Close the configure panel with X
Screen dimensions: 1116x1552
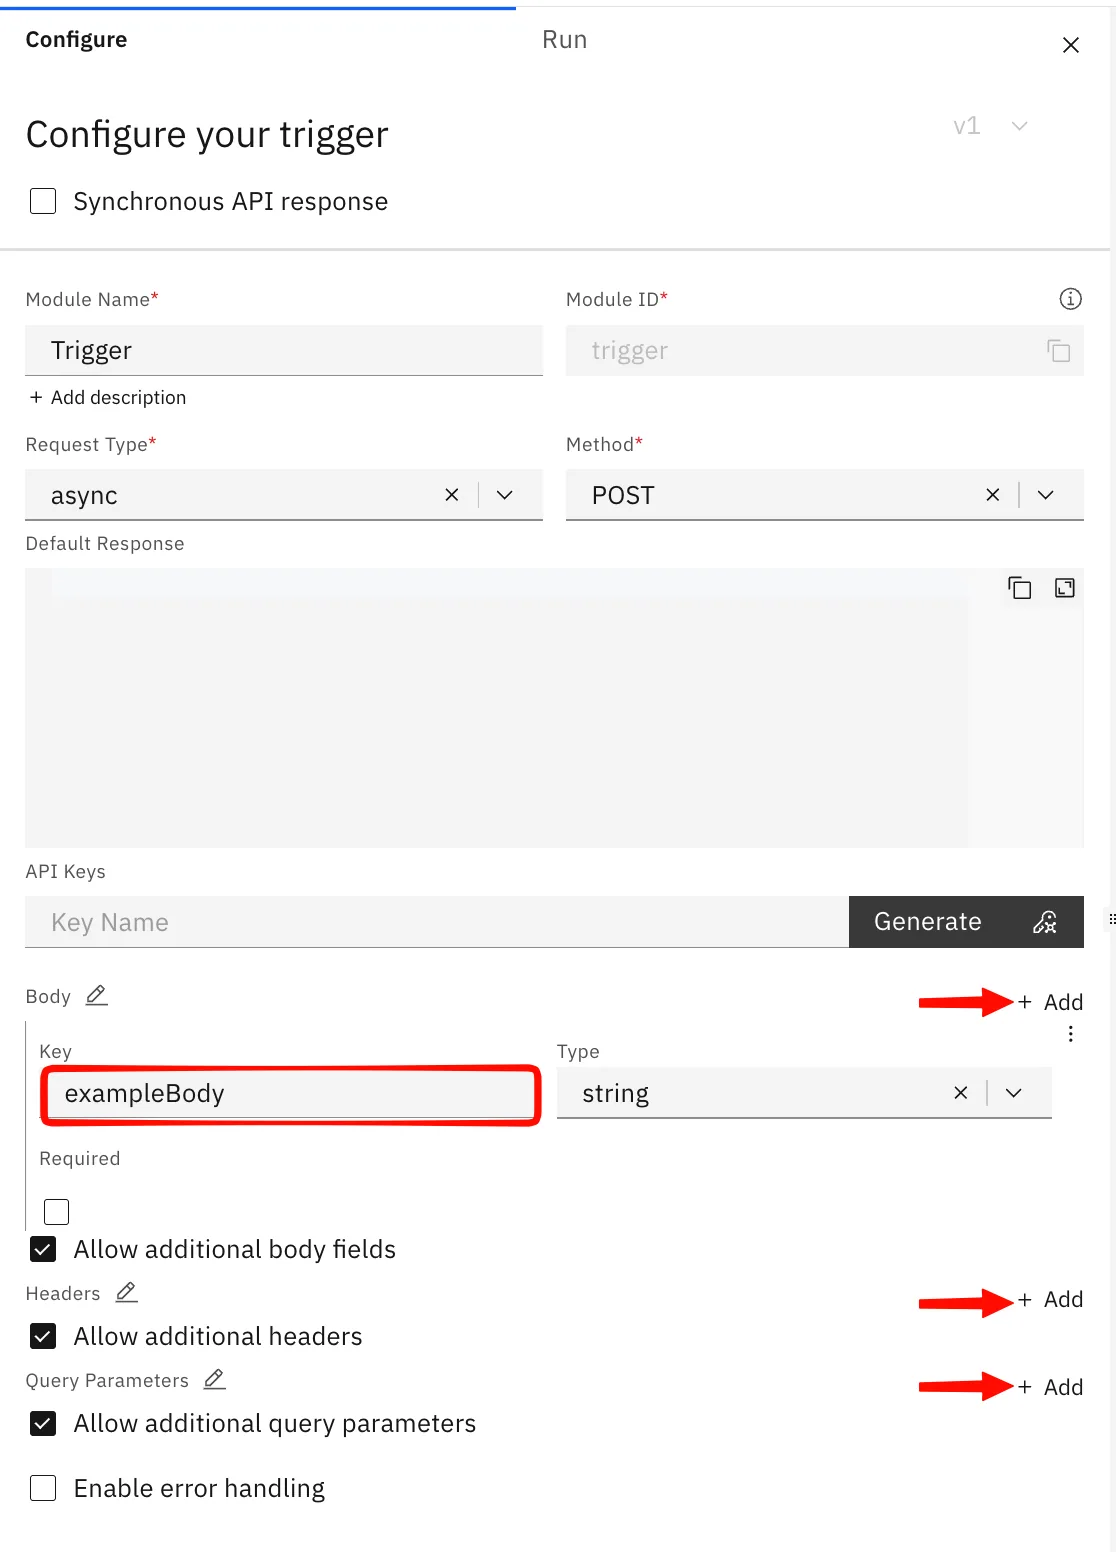(1070, 45)
